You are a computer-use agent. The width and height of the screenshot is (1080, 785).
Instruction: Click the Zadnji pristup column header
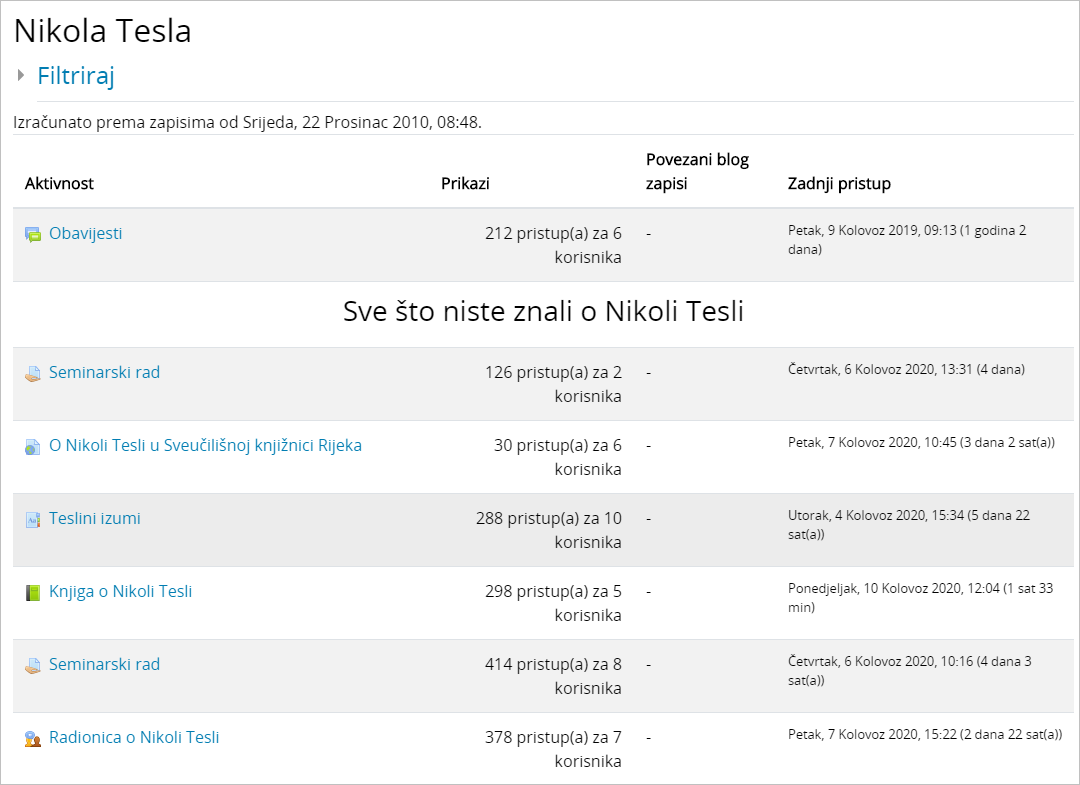(x=839, y=184)
